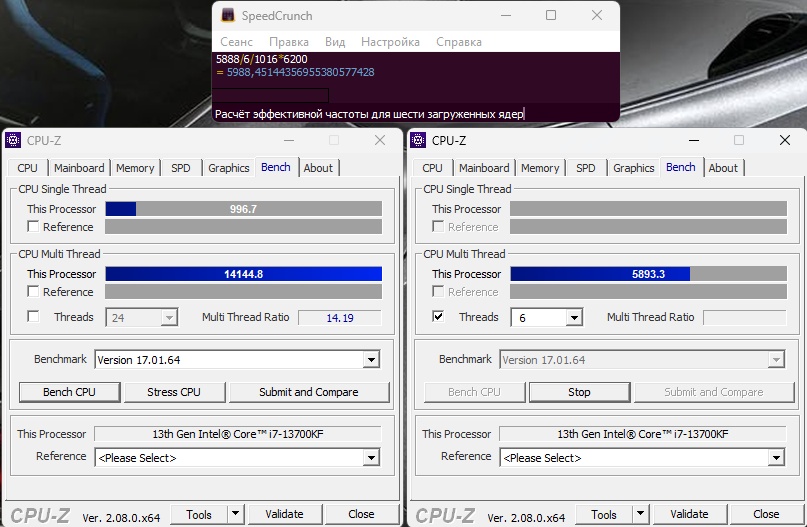Minimize the left CPU-Z window
Image resolution: width=807 pixels, height=527 pixels.
coord(289,140)
